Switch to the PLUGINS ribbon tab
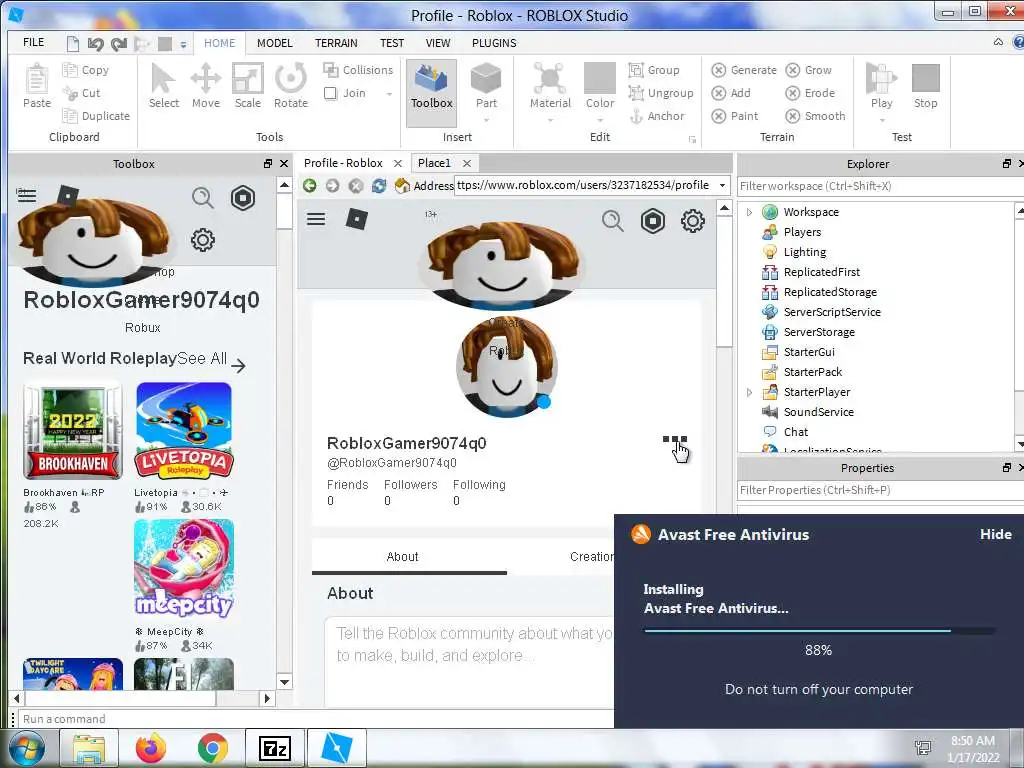 click(494, 43)
